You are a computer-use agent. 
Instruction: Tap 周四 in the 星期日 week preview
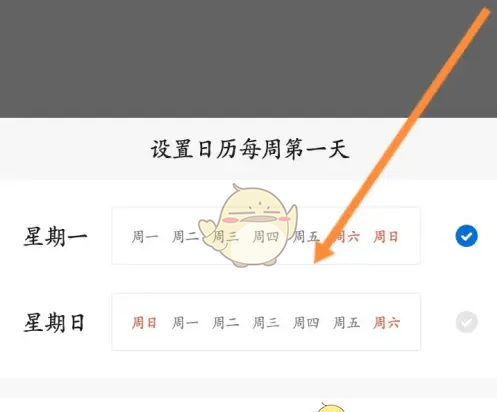click(306, 323)
